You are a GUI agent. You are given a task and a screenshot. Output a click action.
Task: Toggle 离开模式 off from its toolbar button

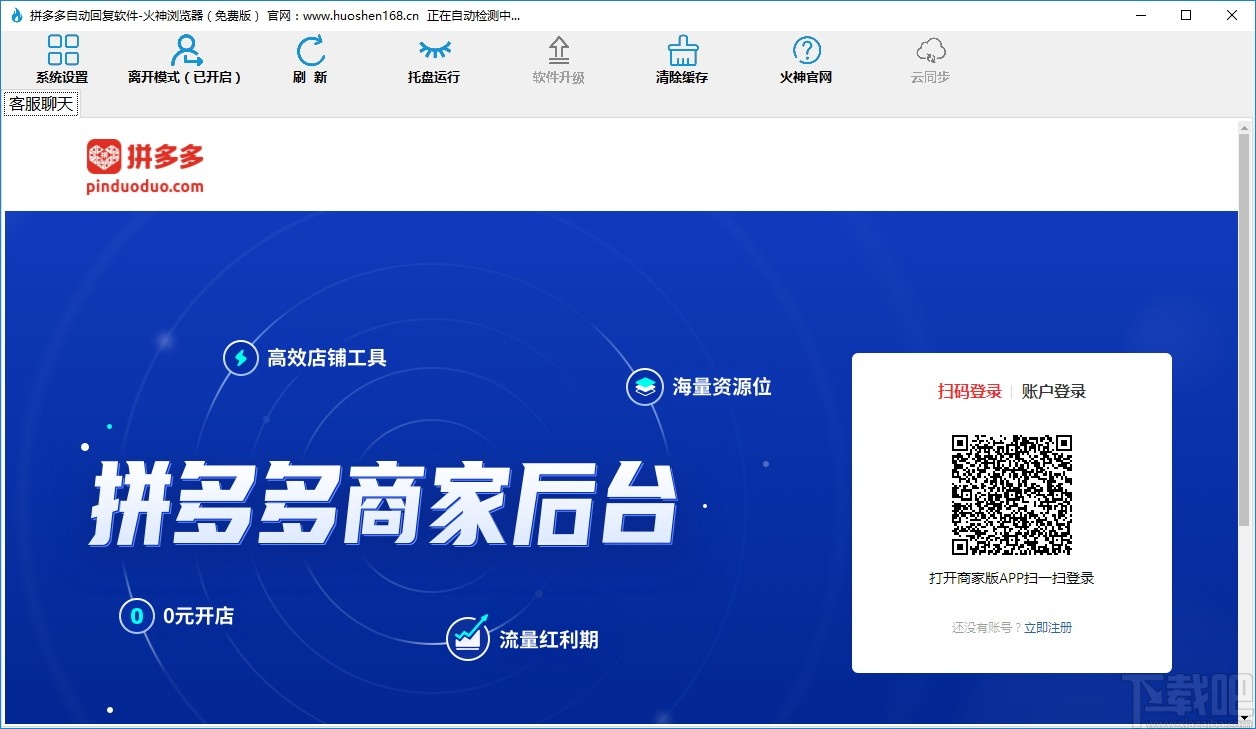(x=184, y=58)
